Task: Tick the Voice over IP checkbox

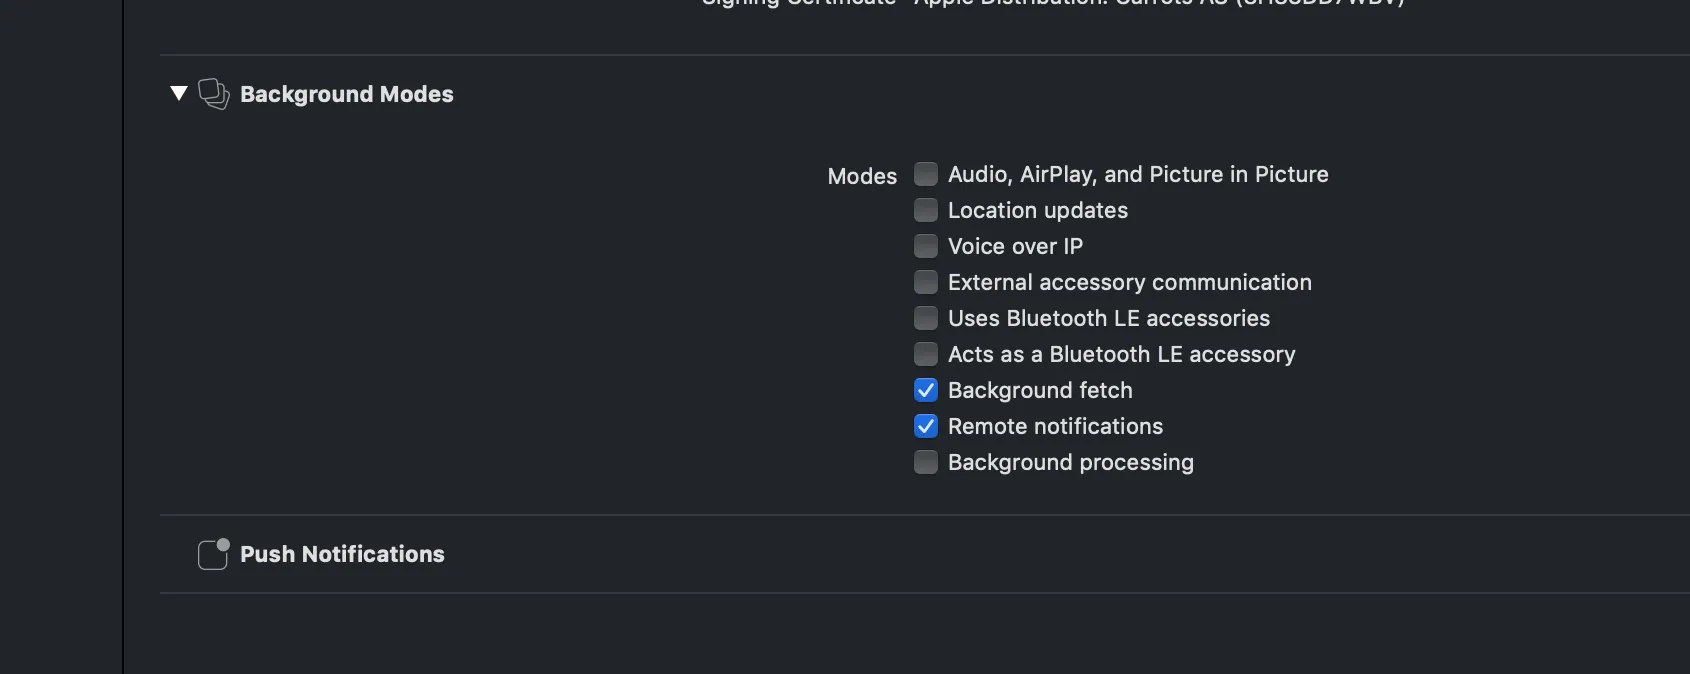Action: 926,246
